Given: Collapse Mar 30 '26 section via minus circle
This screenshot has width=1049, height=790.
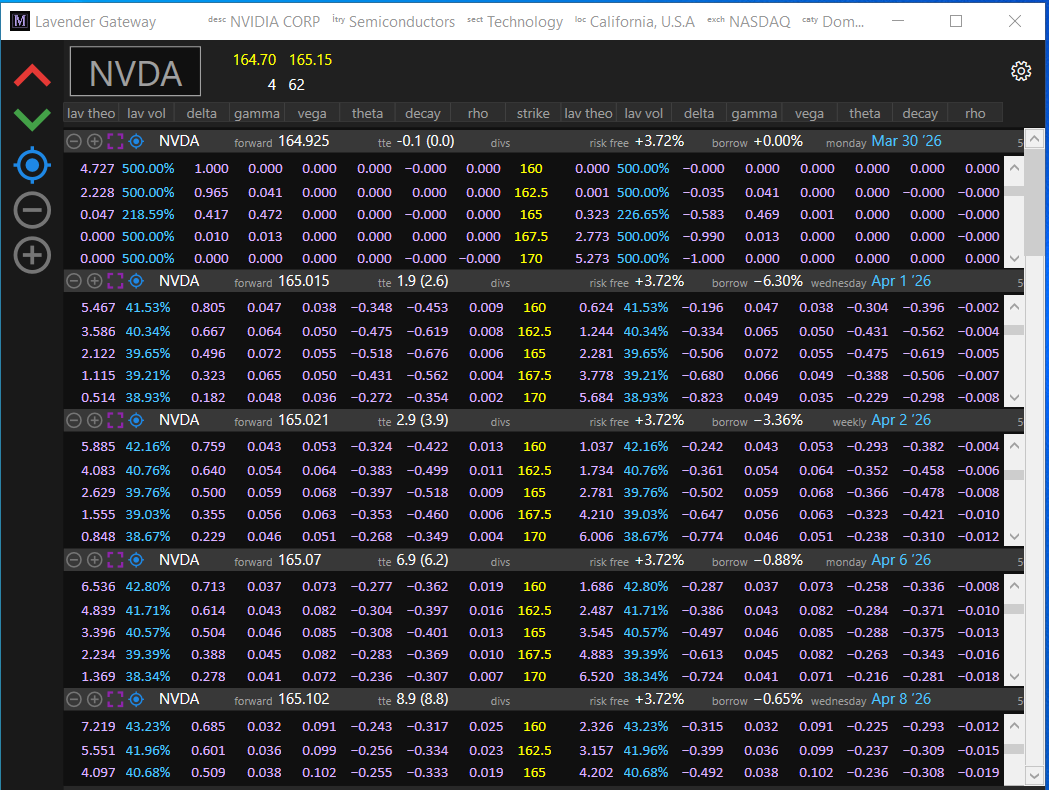Looking at the screenshot, I should tap(73, 141).
